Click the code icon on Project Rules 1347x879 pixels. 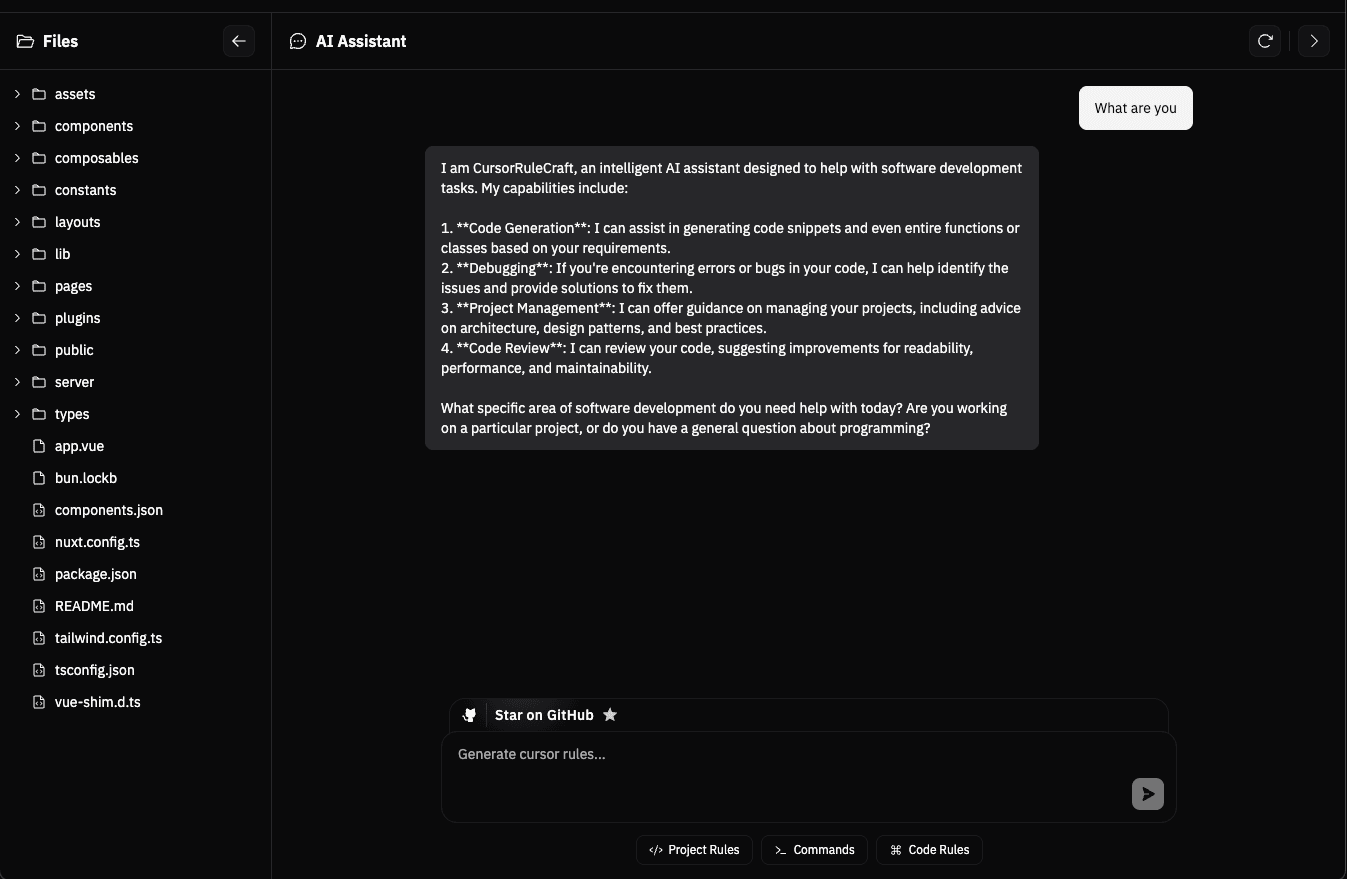point(656,850)
